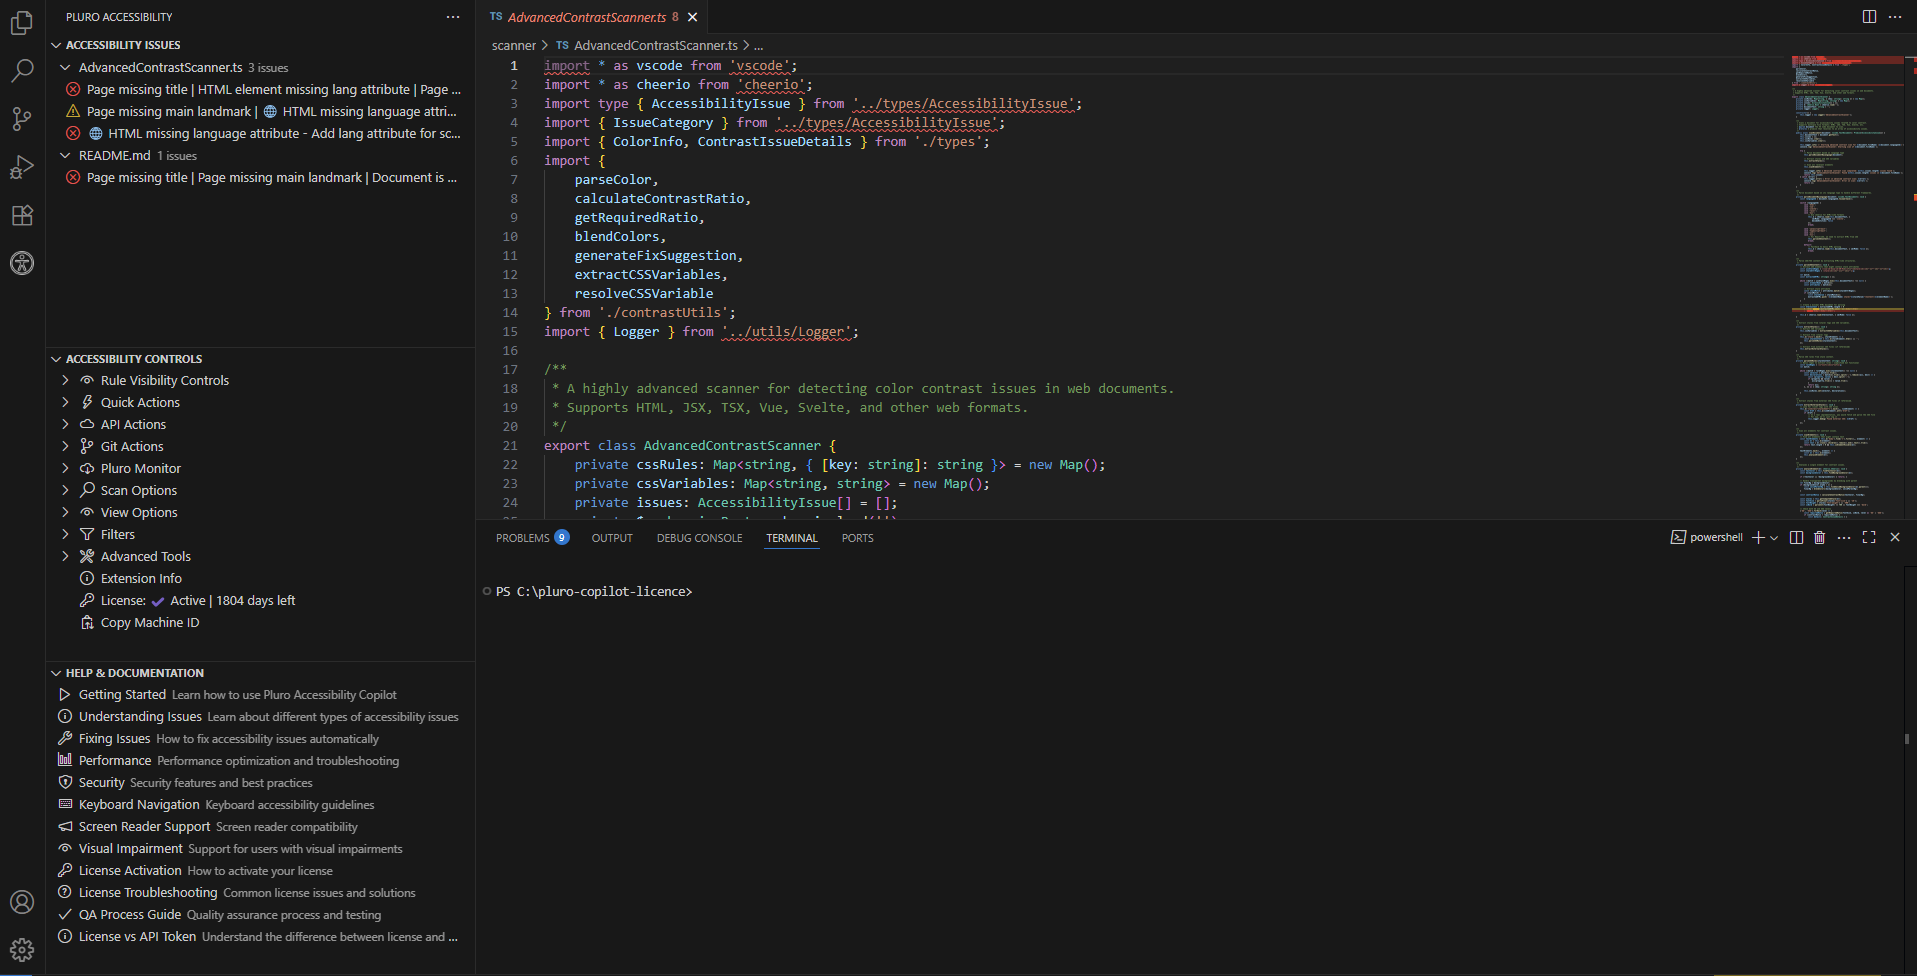This screenshot has width=1917, height=976.
Task: Open Fixing Issues help doc
Action: [x=260, y=739]
